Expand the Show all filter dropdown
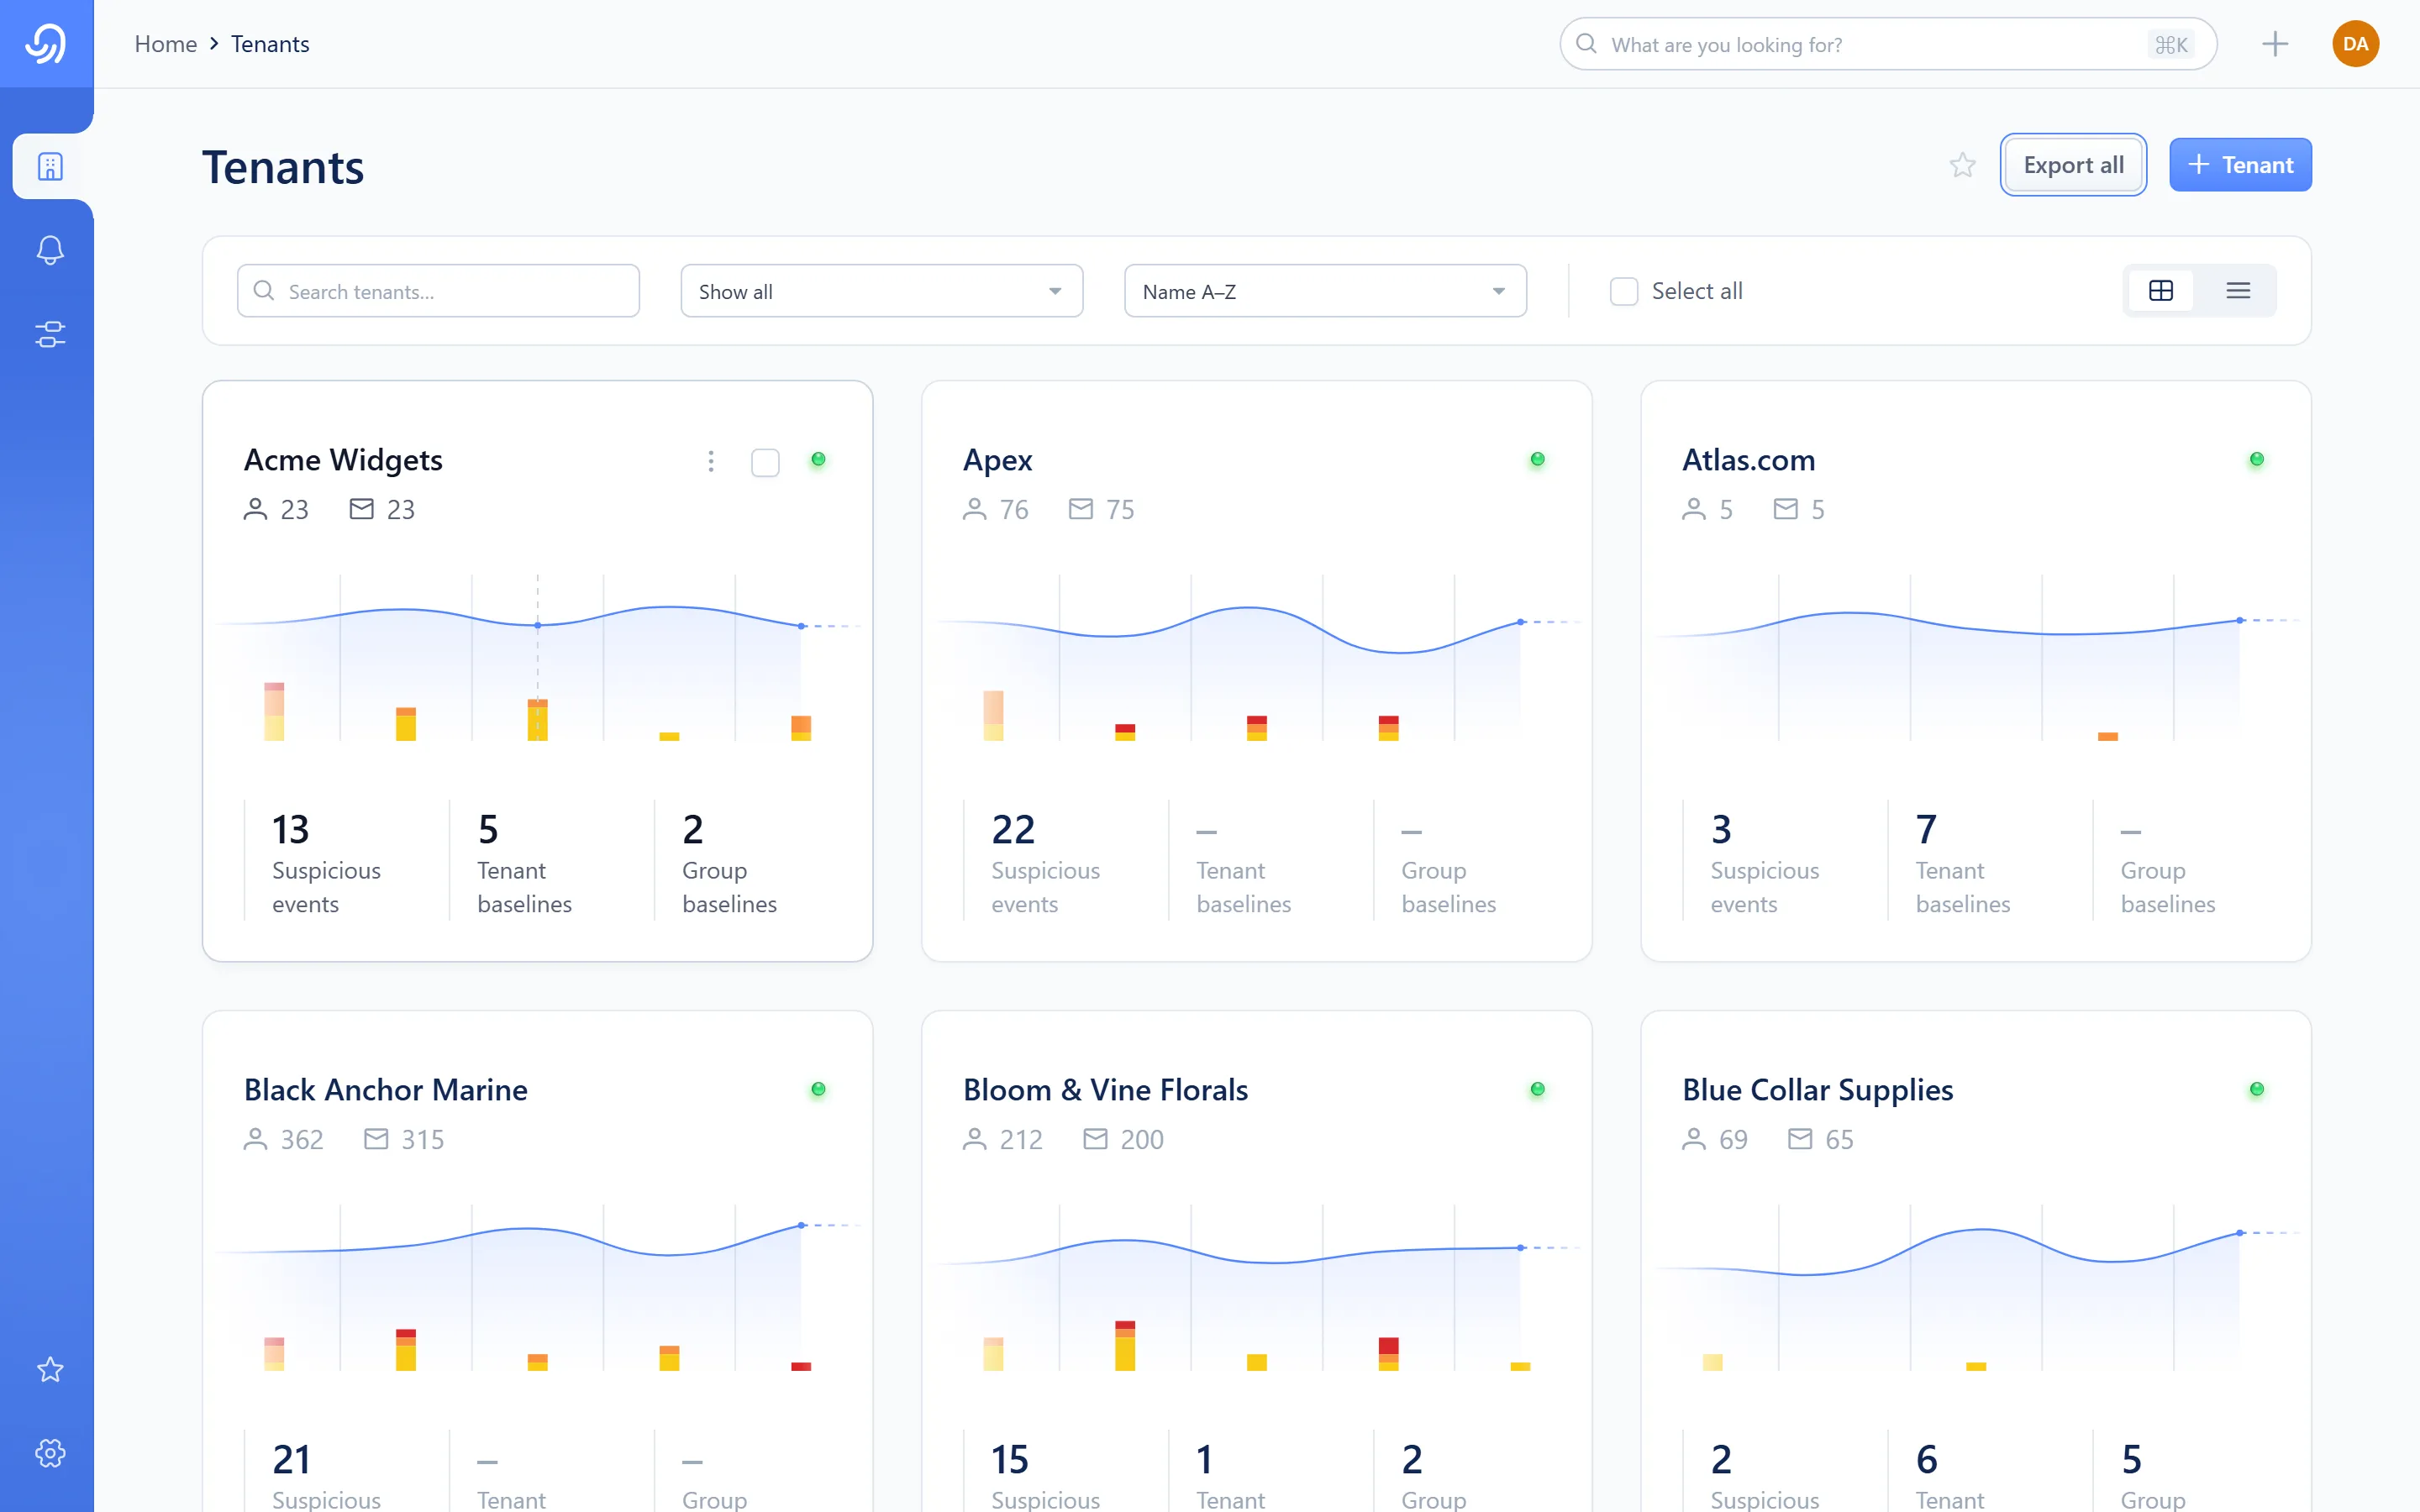Screen dimensions: 2420x1512 881,291
